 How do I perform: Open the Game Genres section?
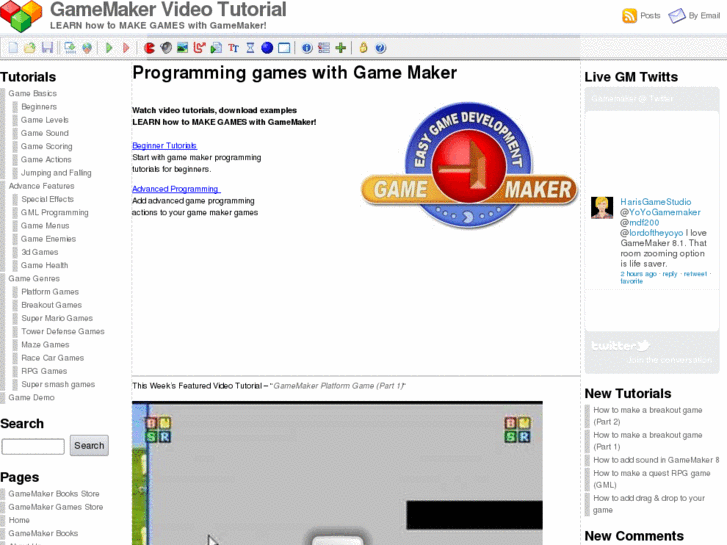pos(34,278)
